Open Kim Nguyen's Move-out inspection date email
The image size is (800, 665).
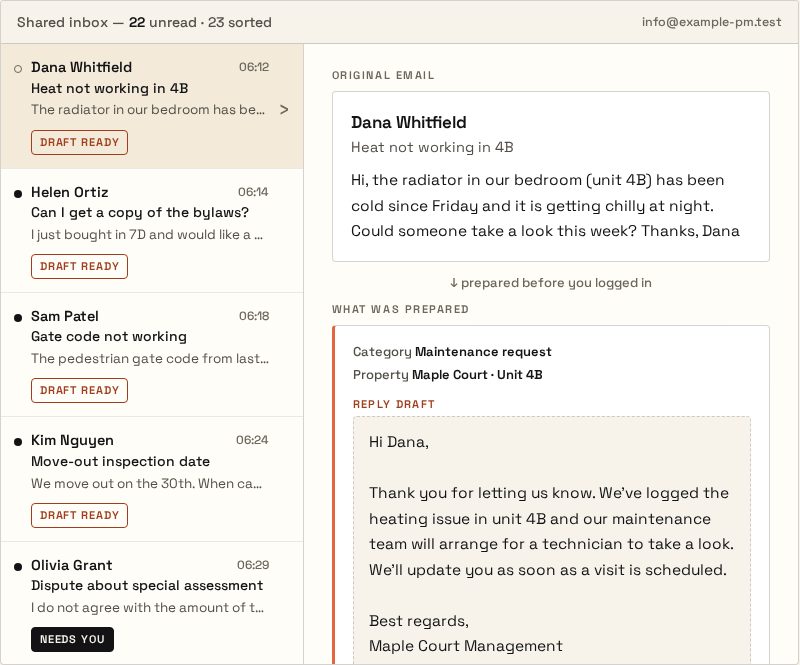[x=152, y=479]
